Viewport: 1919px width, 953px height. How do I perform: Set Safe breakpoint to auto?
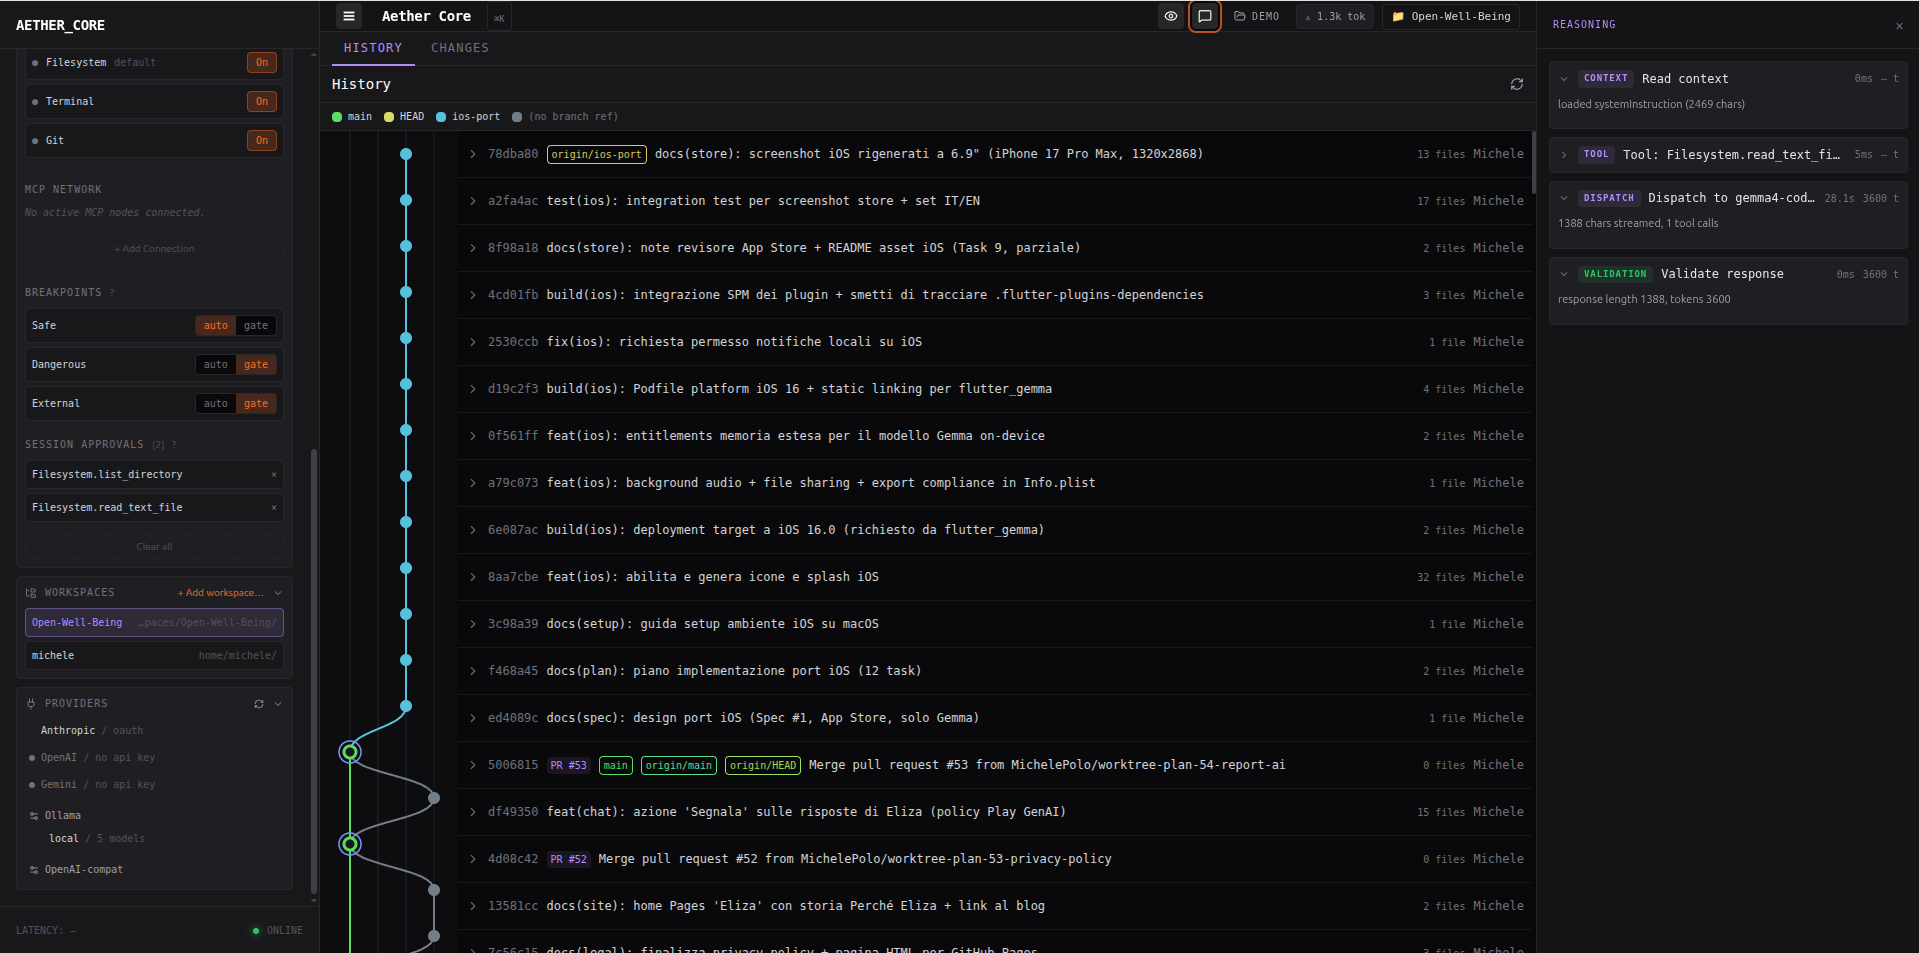(x=216, y=325)
